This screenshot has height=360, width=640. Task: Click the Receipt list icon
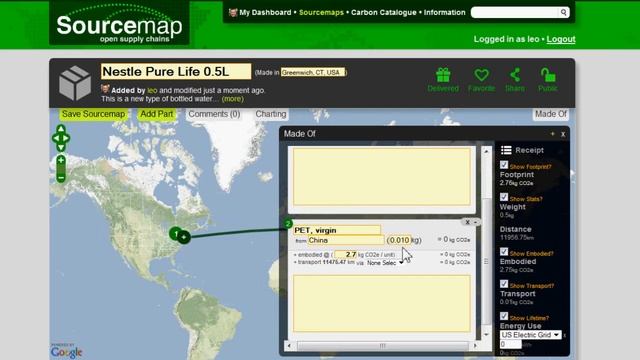(x=506, y=150)
